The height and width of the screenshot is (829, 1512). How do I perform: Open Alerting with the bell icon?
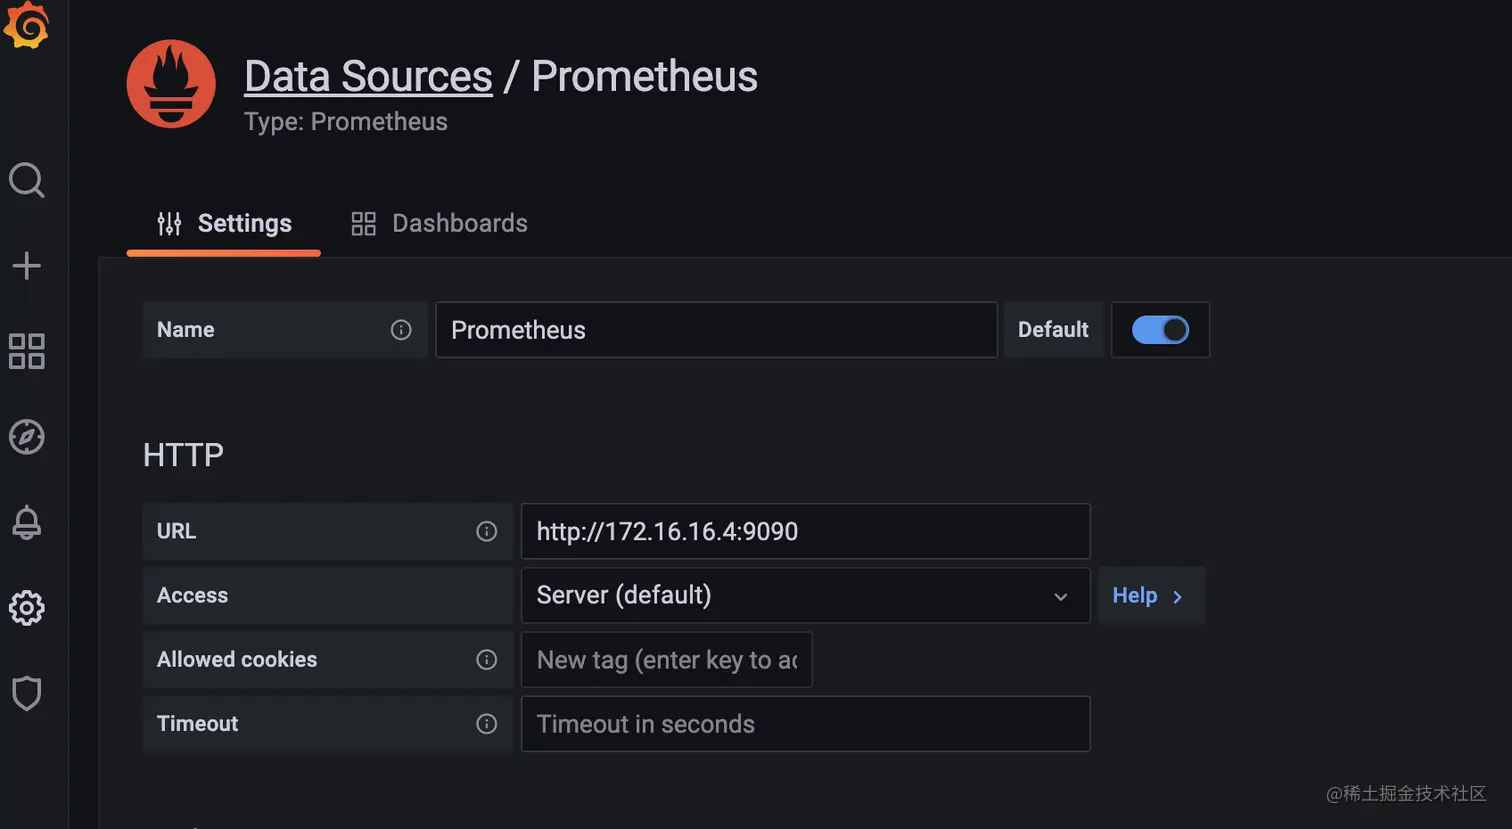25,521
